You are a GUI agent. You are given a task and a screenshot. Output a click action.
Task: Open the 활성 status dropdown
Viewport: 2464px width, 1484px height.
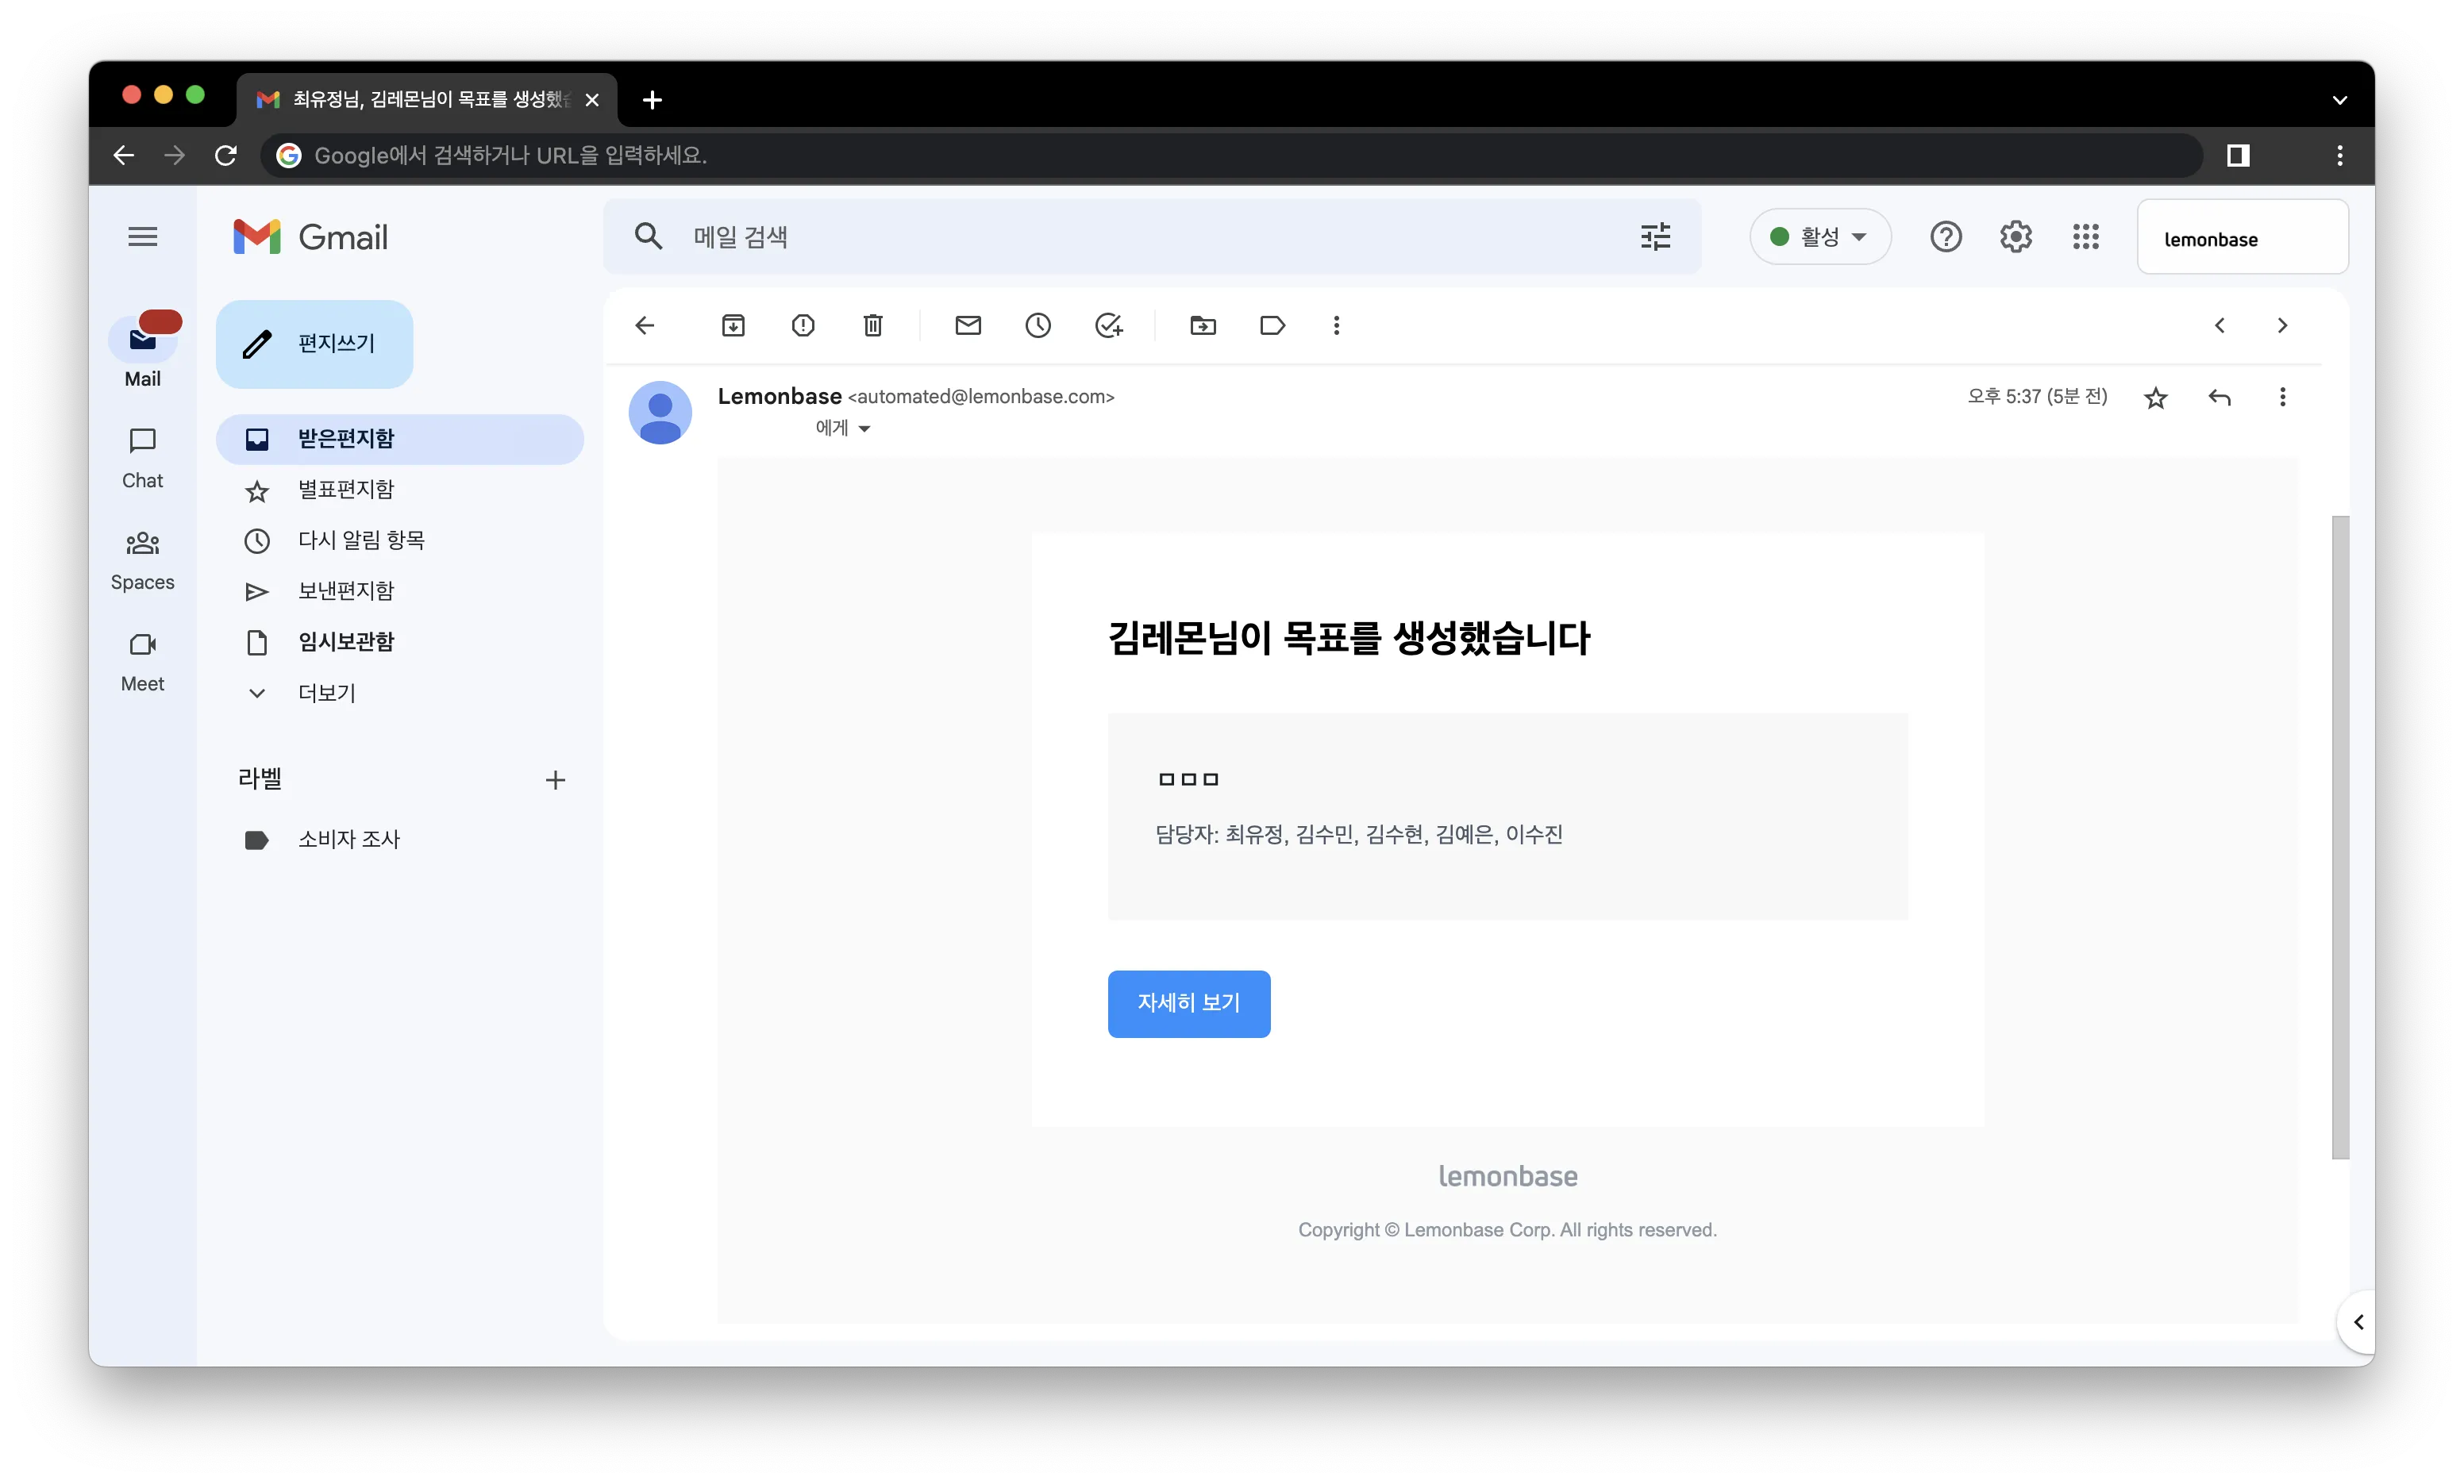(1819, 237)
